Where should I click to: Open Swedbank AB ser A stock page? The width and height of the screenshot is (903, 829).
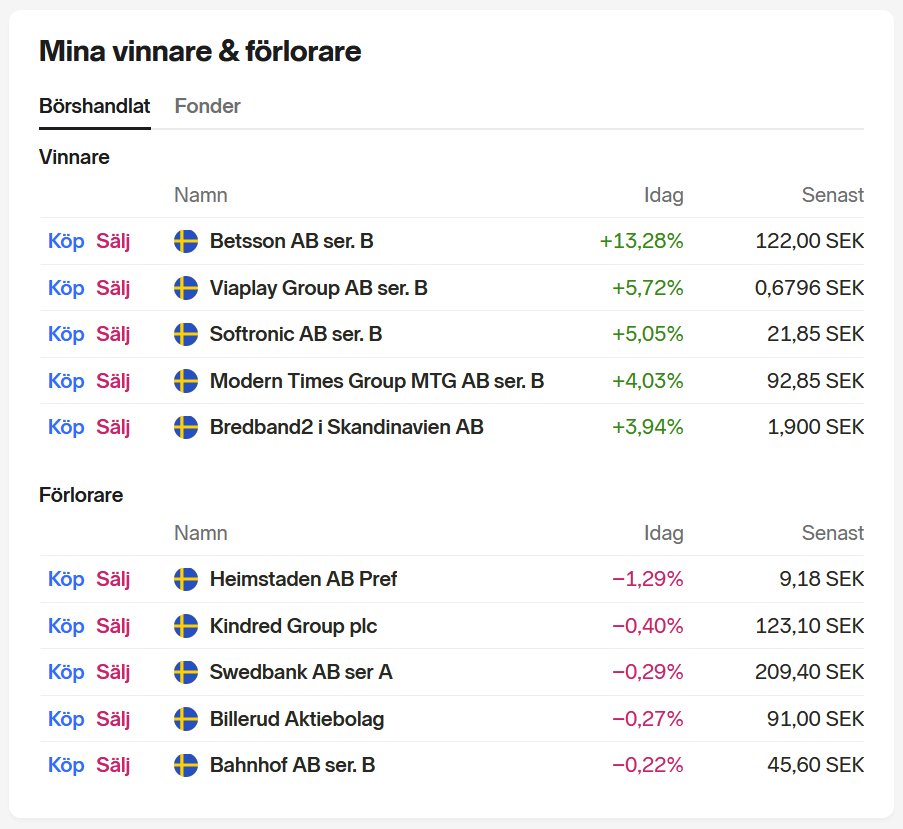(301, 672)
